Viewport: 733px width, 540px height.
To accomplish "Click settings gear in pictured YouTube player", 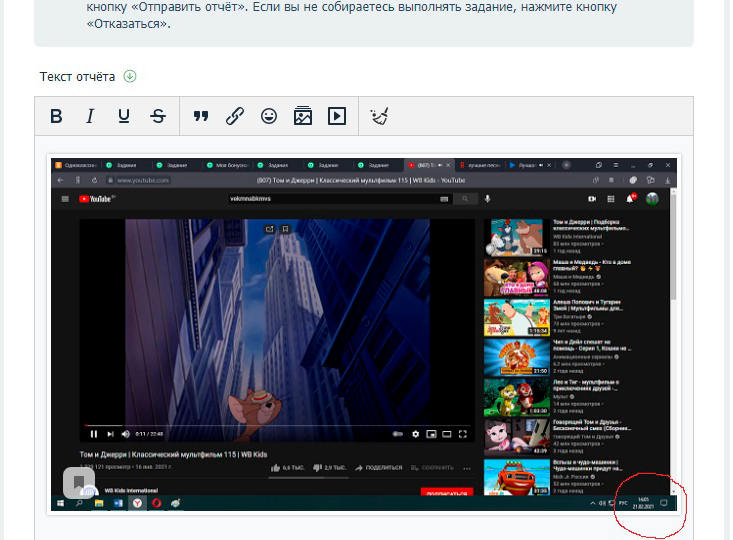I will click(415, 434).
